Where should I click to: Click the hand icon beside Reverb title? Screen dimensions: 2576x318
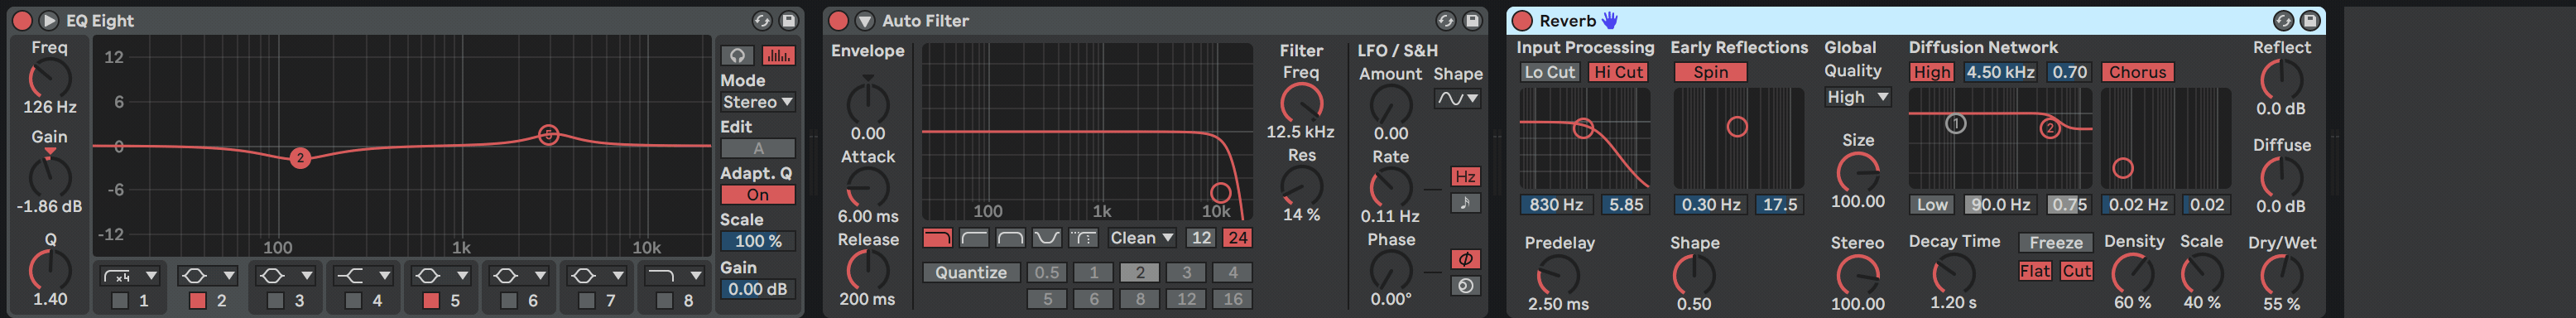[1610, 20]
